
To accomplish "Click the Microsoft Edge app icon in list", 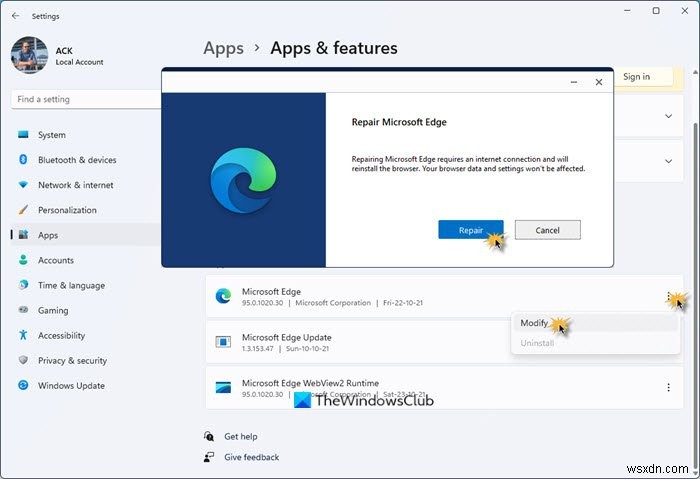I will 223,296.
